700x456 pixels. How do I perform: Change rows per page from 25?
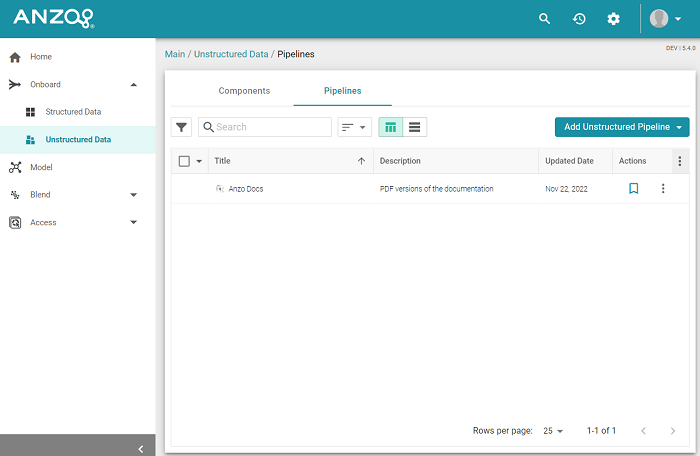click(x=553, y=431)
